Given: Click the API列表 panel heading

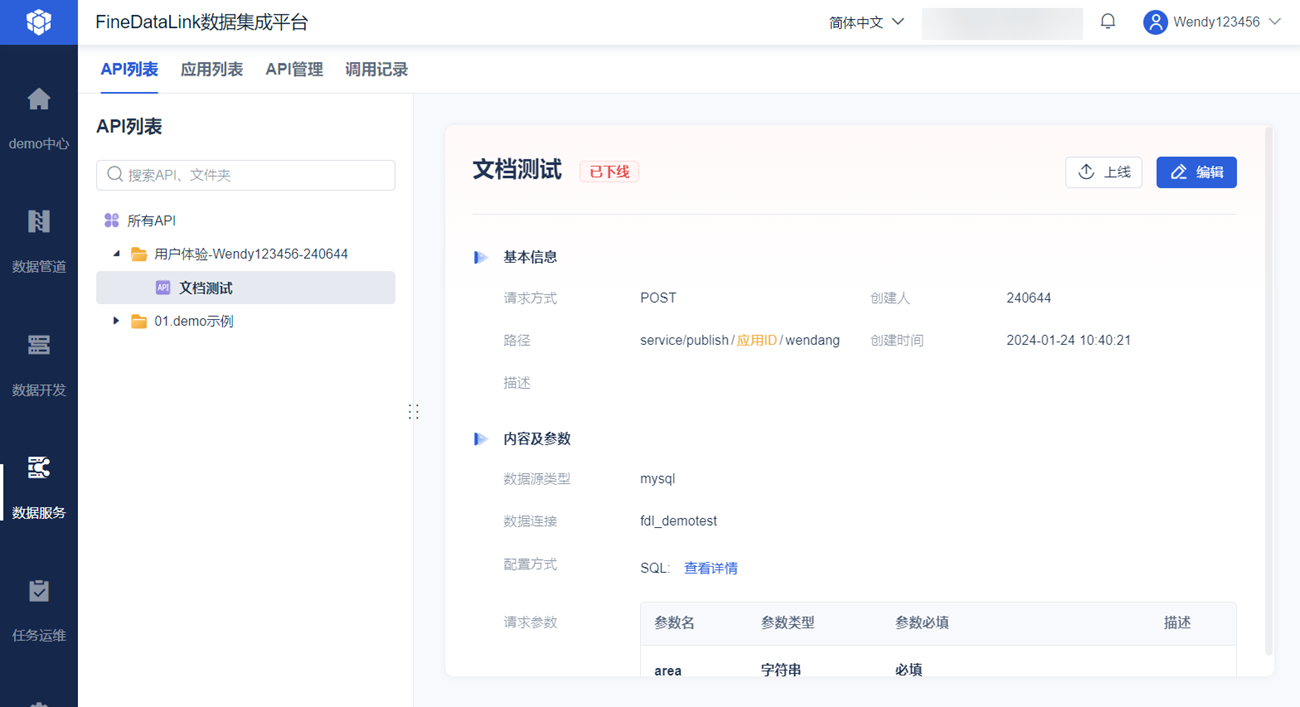Looking at the screenshot, I should pos(129,127).
